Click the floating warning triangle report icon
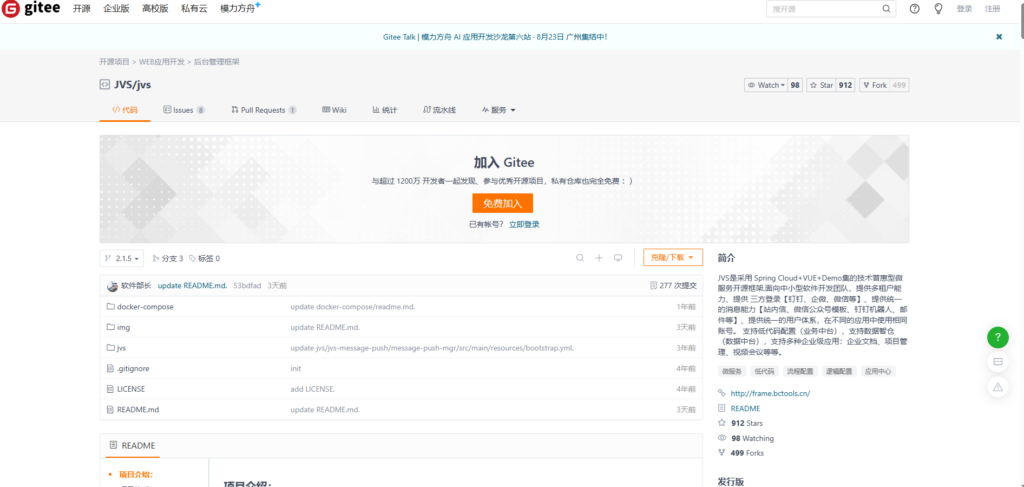 click(997, 387)
